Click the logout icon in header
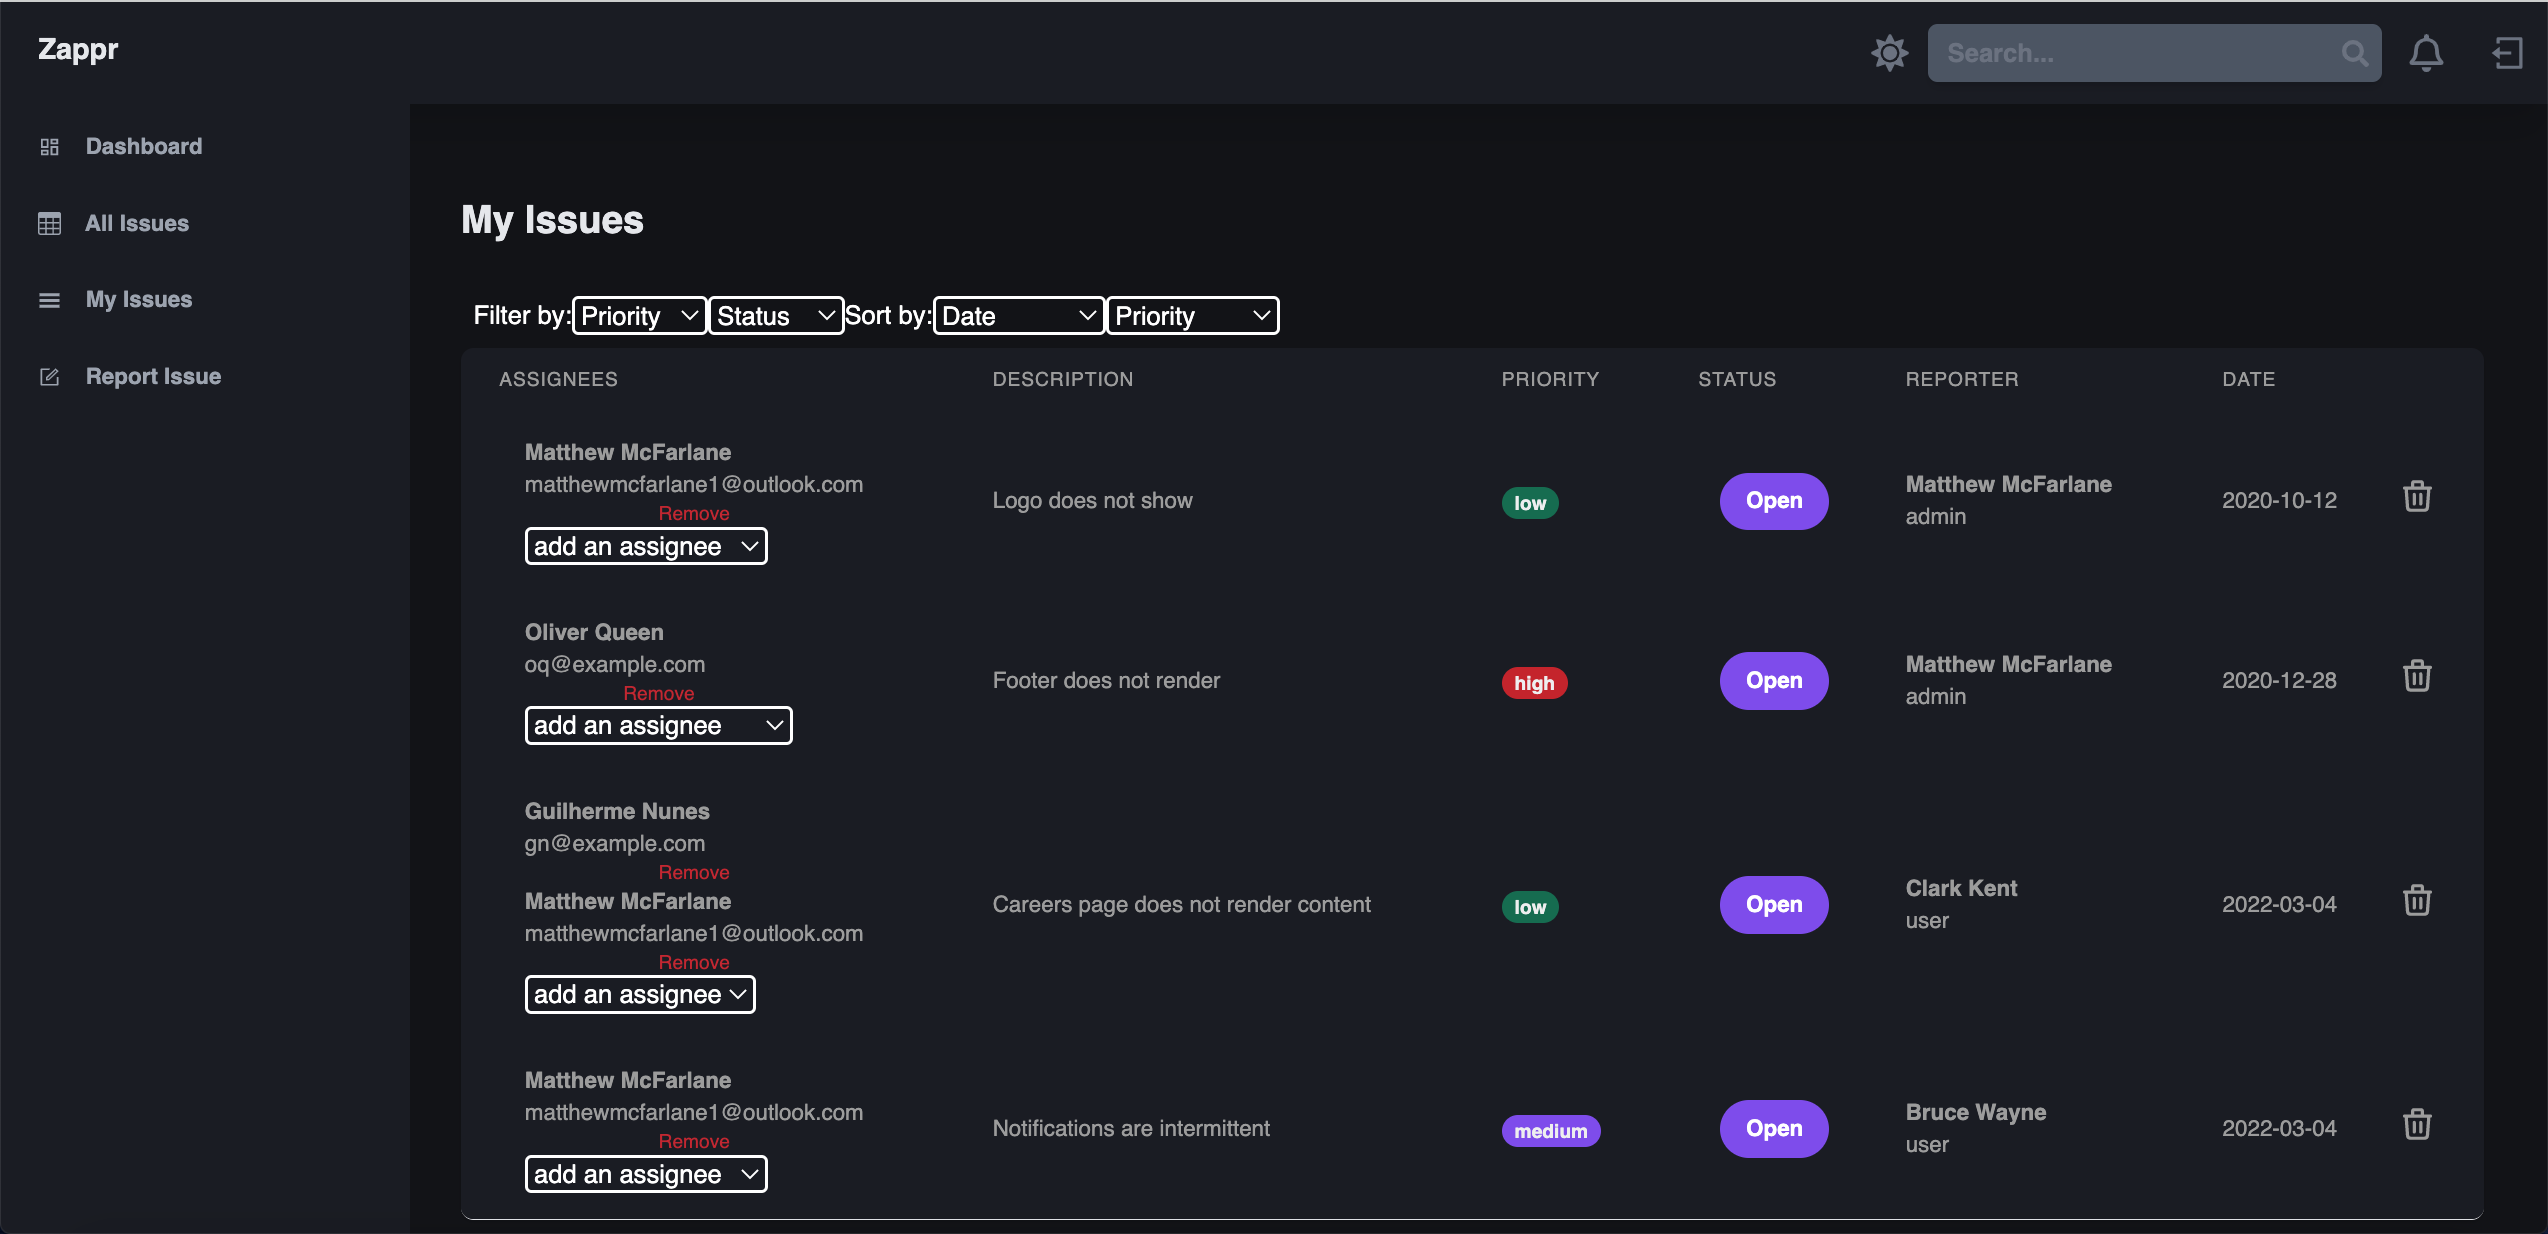Viewport: 2548px width, 1234px height. click(x=2506, y=53)
